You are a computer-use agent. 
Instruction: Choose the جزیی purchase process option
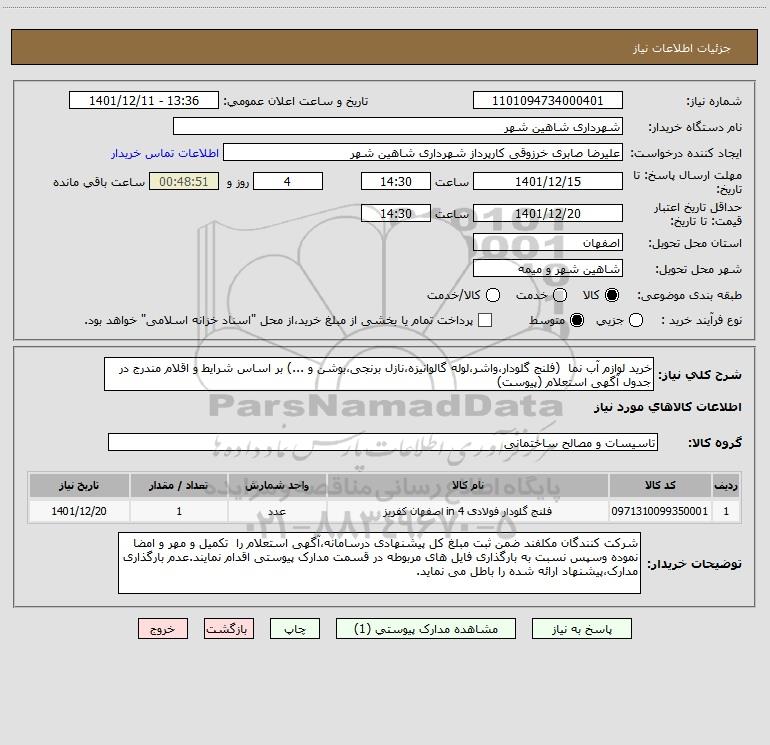pos(636,320)
